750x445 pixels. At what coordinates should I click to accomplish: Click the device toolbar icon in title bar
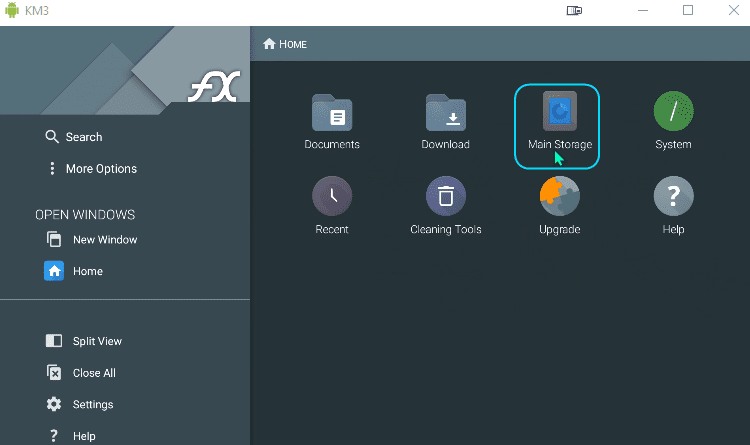pos(574,11)
